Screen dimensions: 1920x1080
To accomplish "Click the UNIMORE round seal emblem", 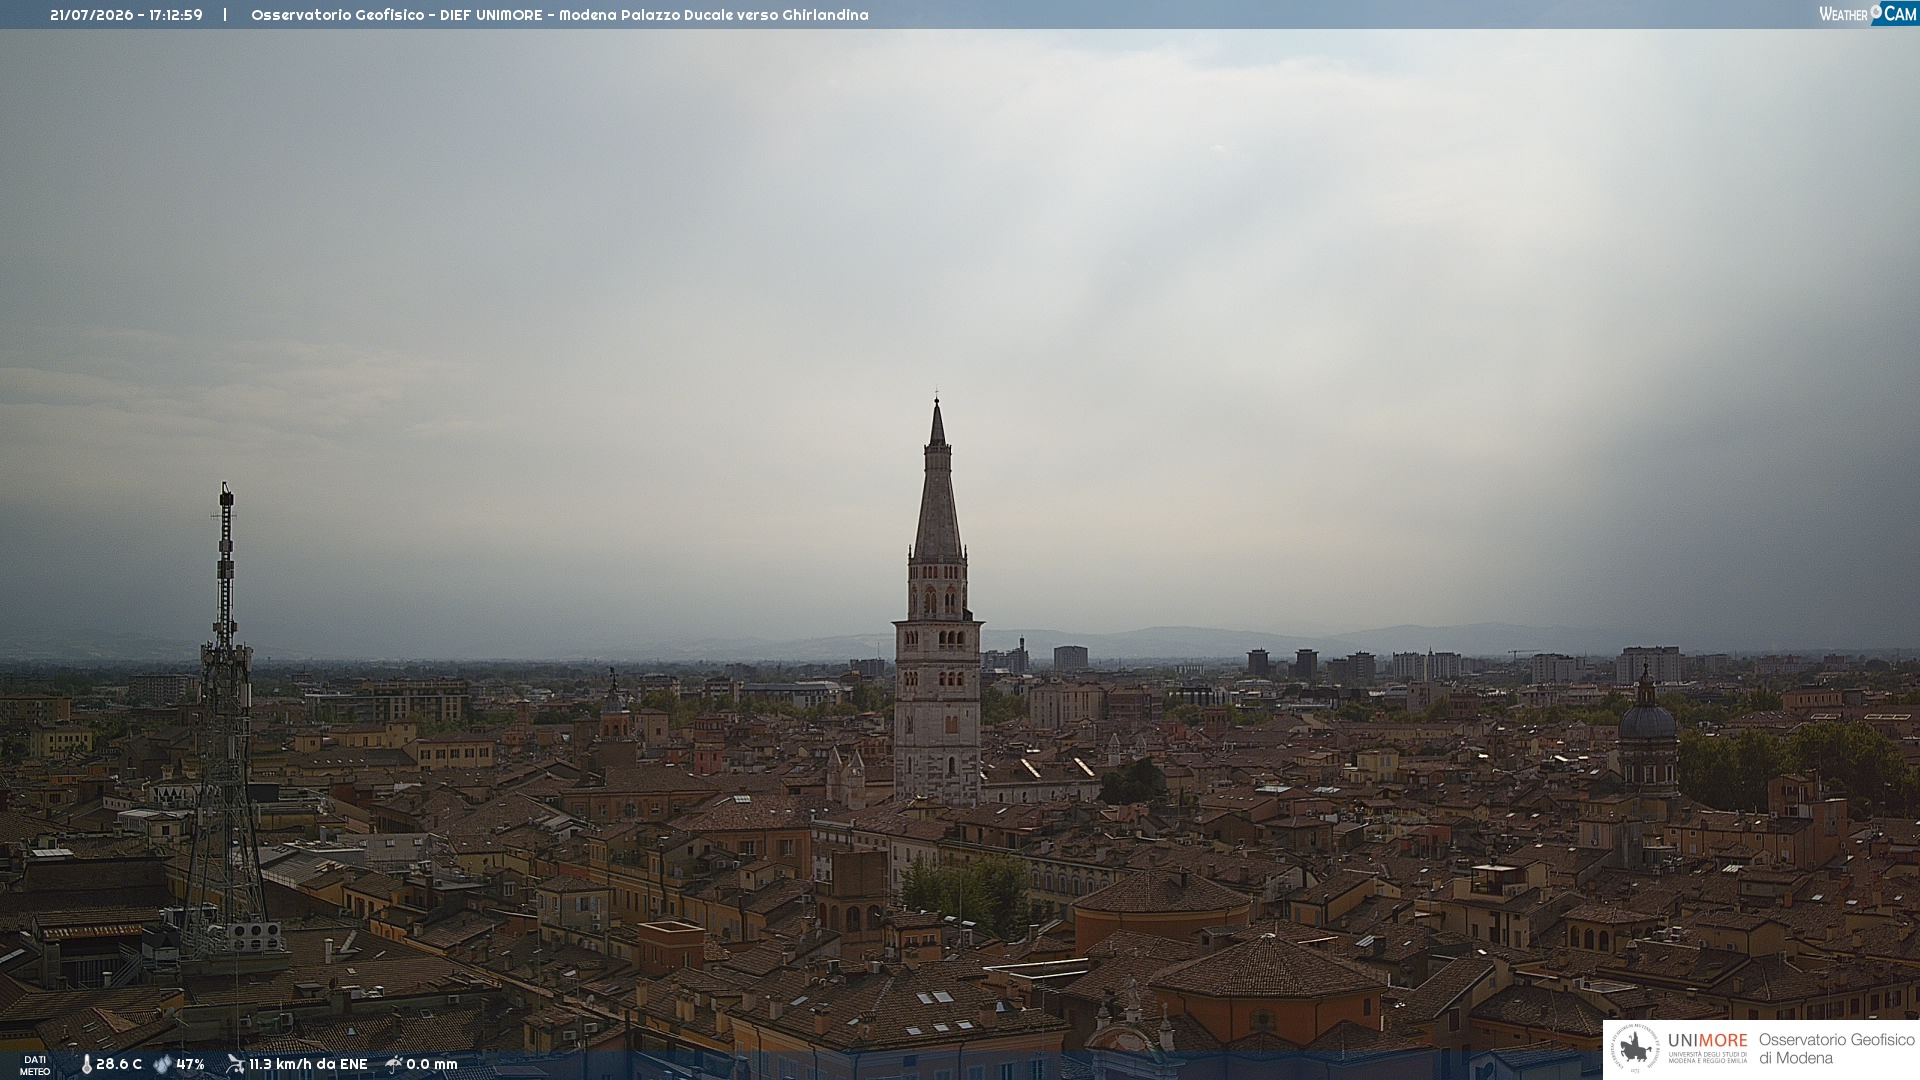I will [1635, 1049].
